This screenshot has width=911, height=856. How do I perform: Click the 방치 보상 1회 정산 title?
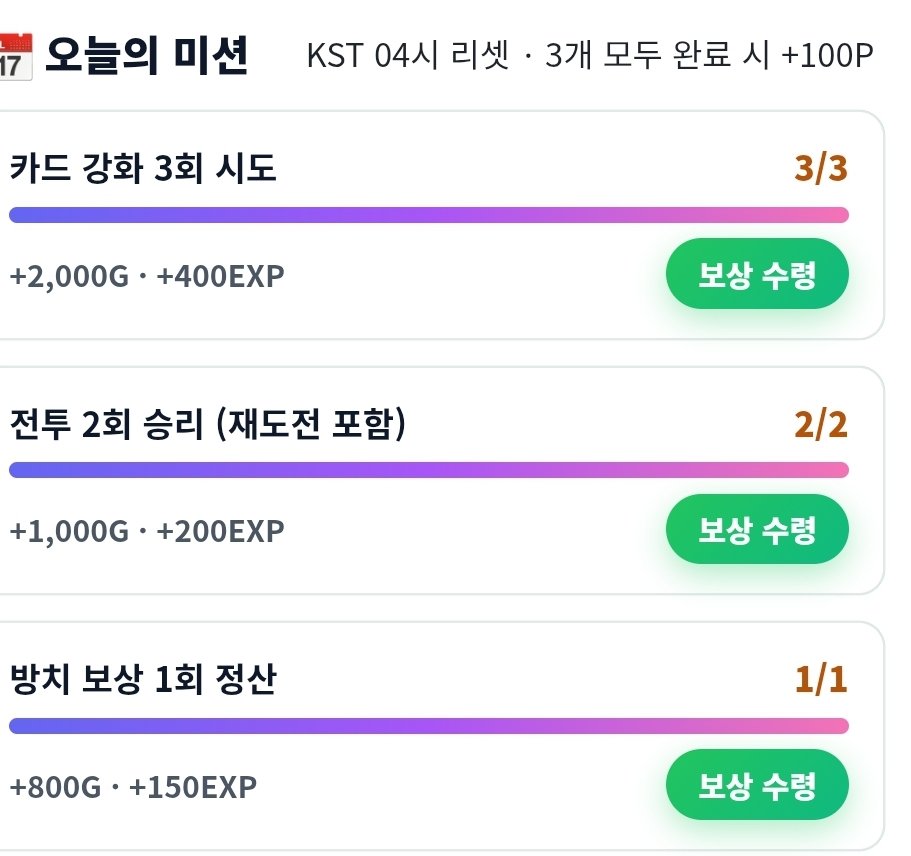point(143,679)
